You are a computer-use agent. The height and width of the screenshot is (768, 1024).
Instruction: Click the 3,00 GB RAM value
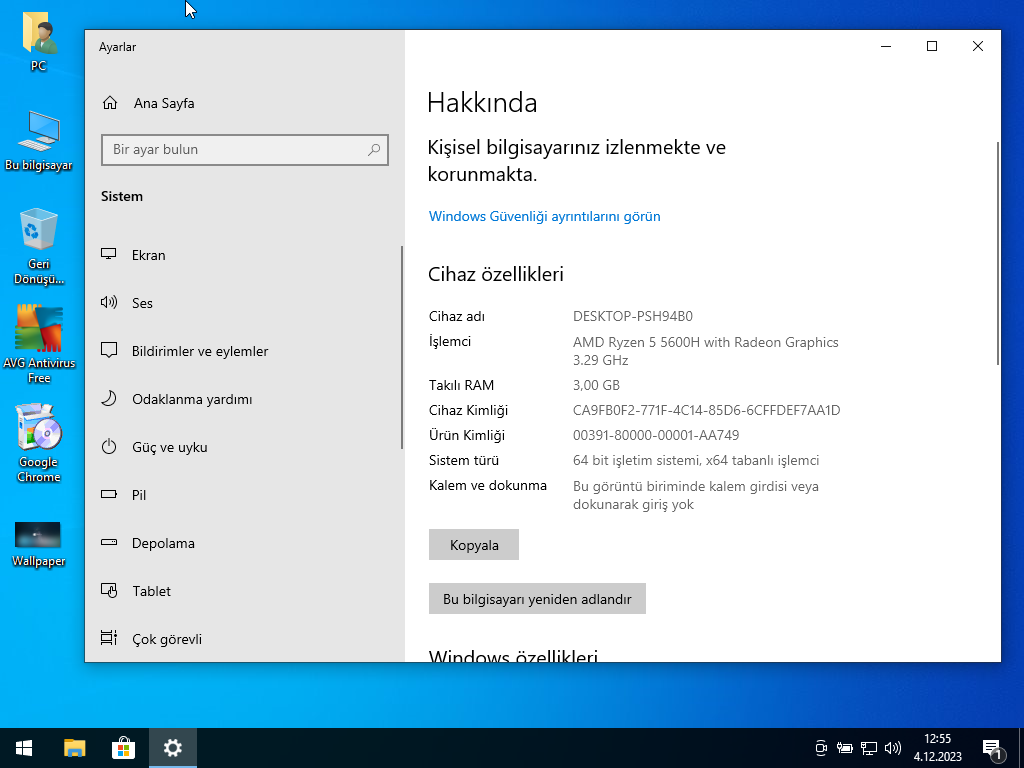click(x=596, y=385)
